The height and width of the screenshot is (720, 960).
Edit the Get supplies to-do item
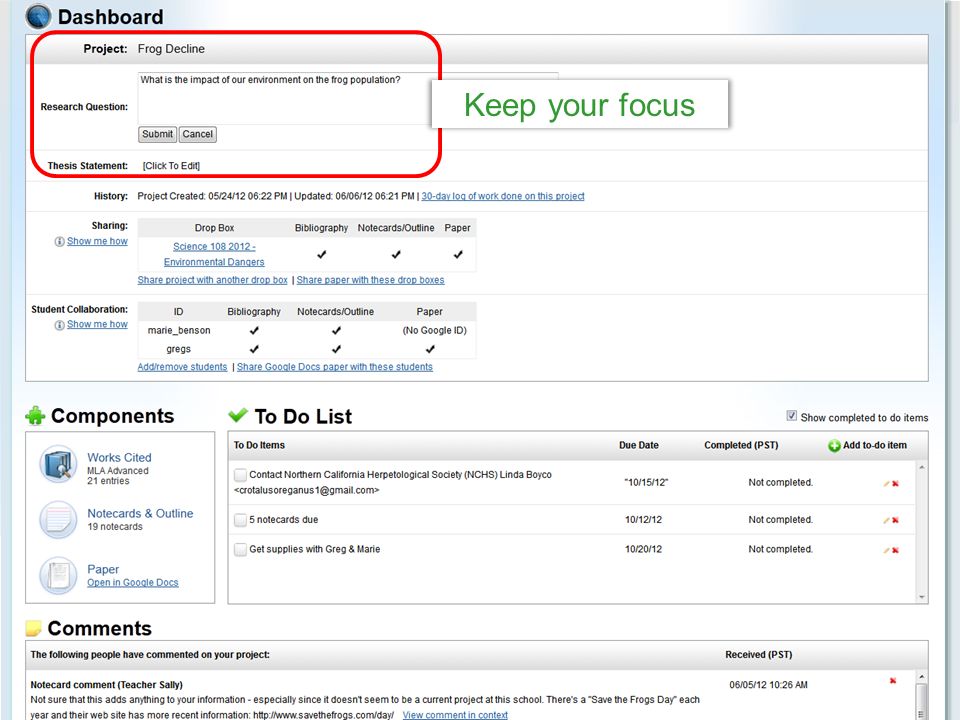tap(886, 550)
